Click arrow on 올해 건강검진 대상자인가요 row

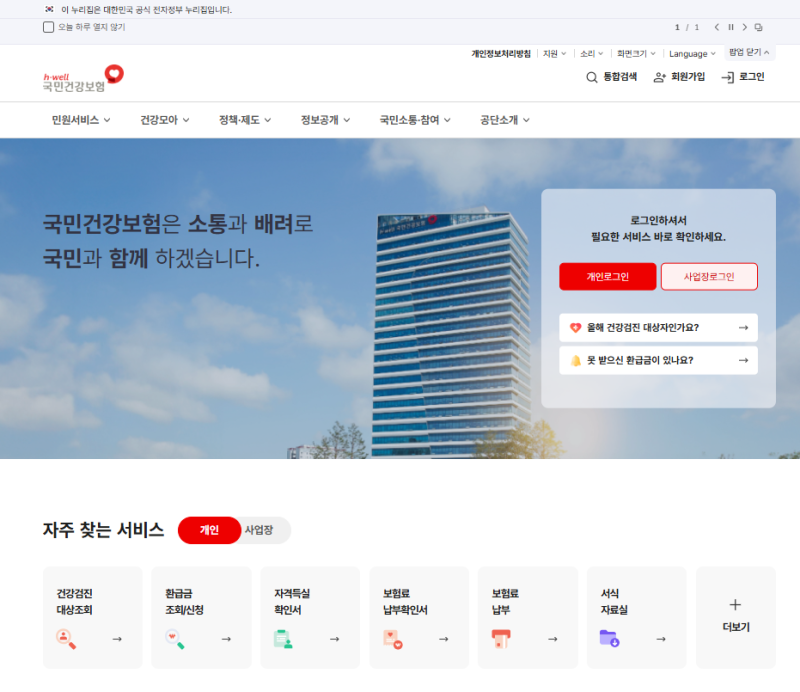tap(743, 328)
